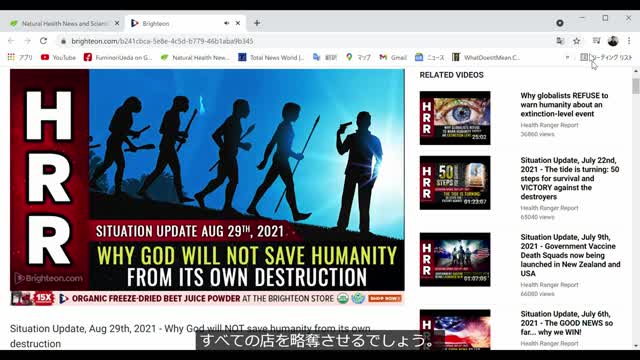The height and width of the screenshot is (360, 640).
Task: Open the media control icon in toolbar
Action: click(596, 41)
